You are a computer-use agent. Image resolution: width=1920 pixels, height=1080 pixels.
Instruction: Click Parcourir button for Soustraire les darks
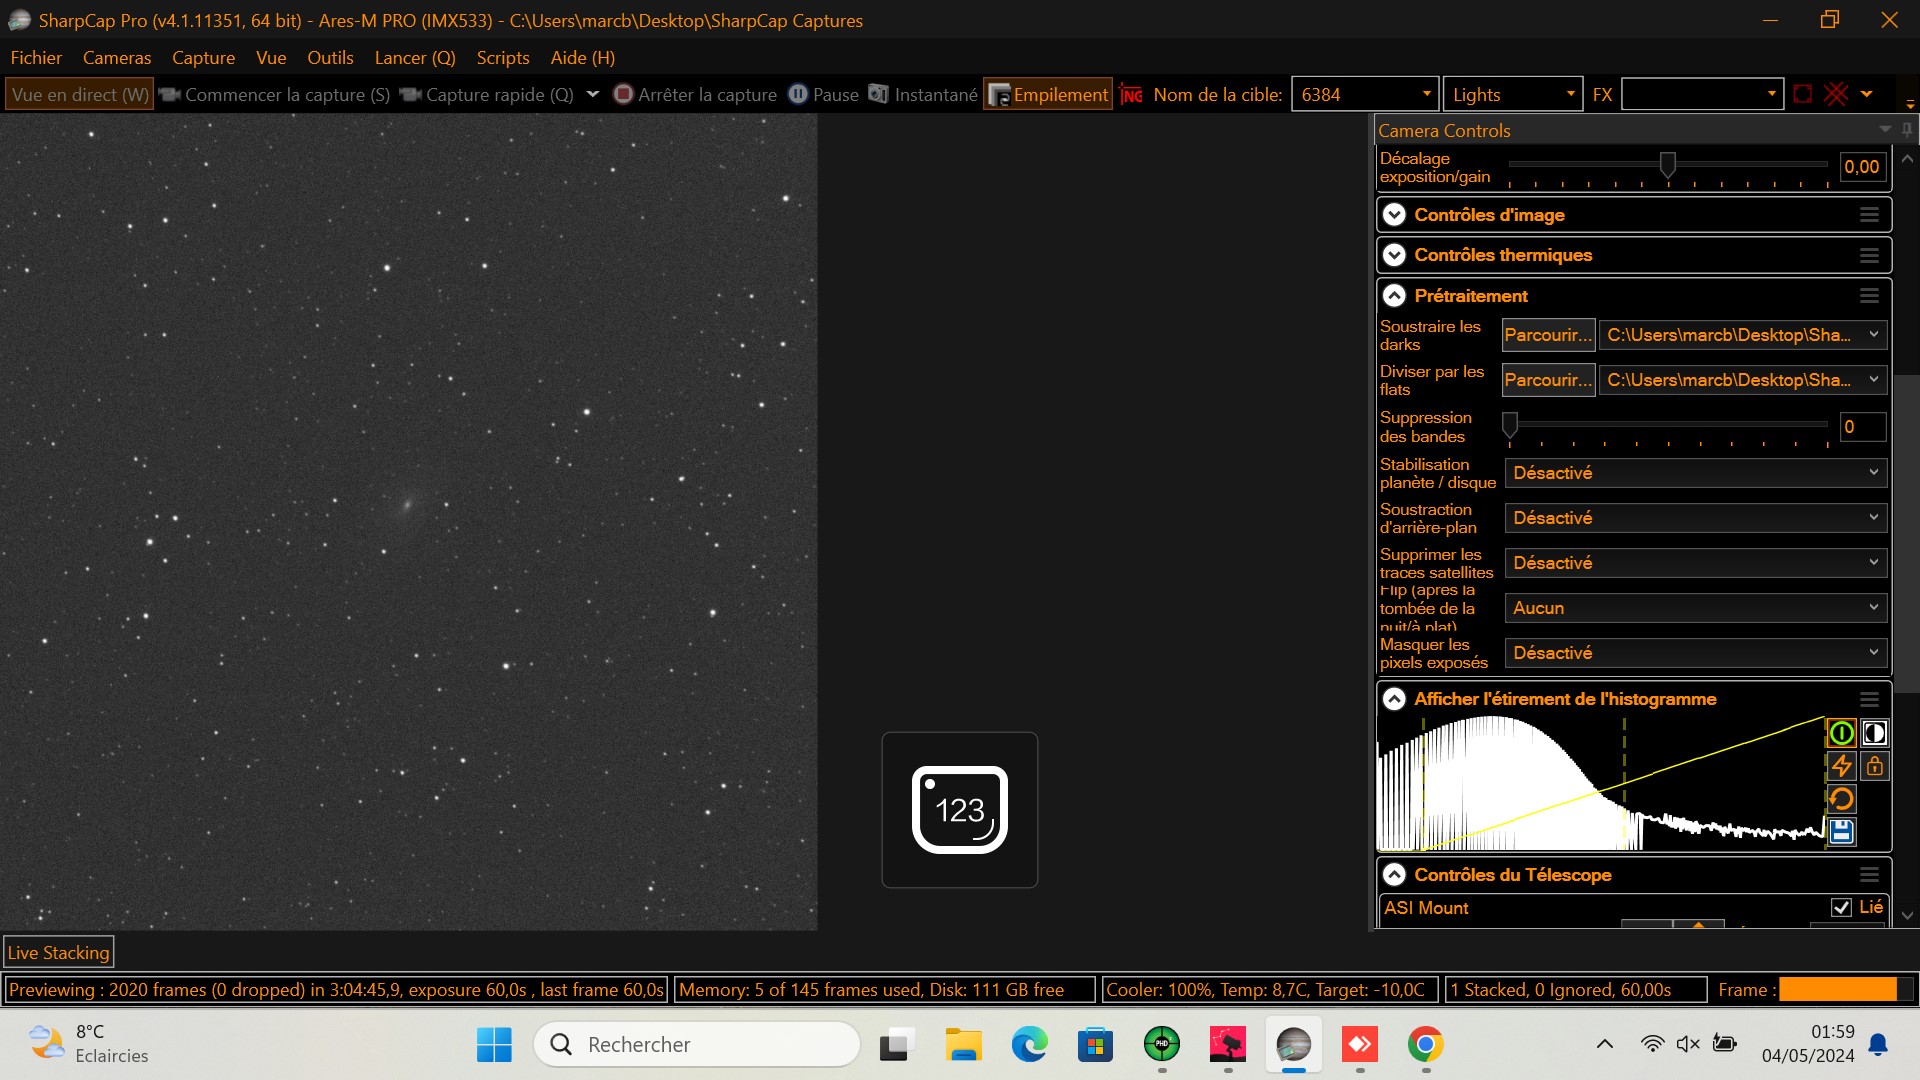pos(1547,335)
